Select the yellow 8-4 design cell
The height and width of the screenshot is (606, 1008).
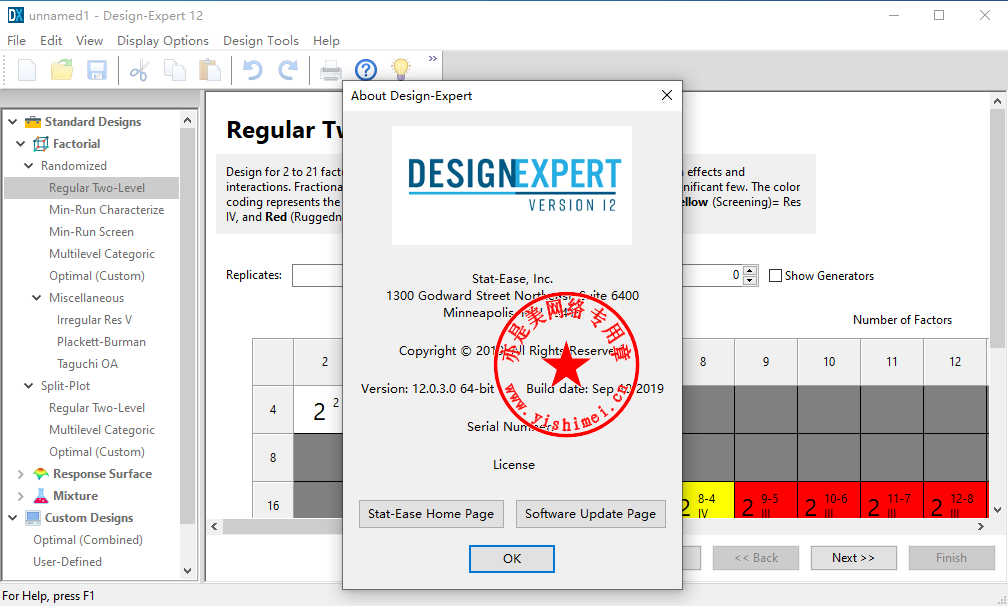(x=707, y=500)
